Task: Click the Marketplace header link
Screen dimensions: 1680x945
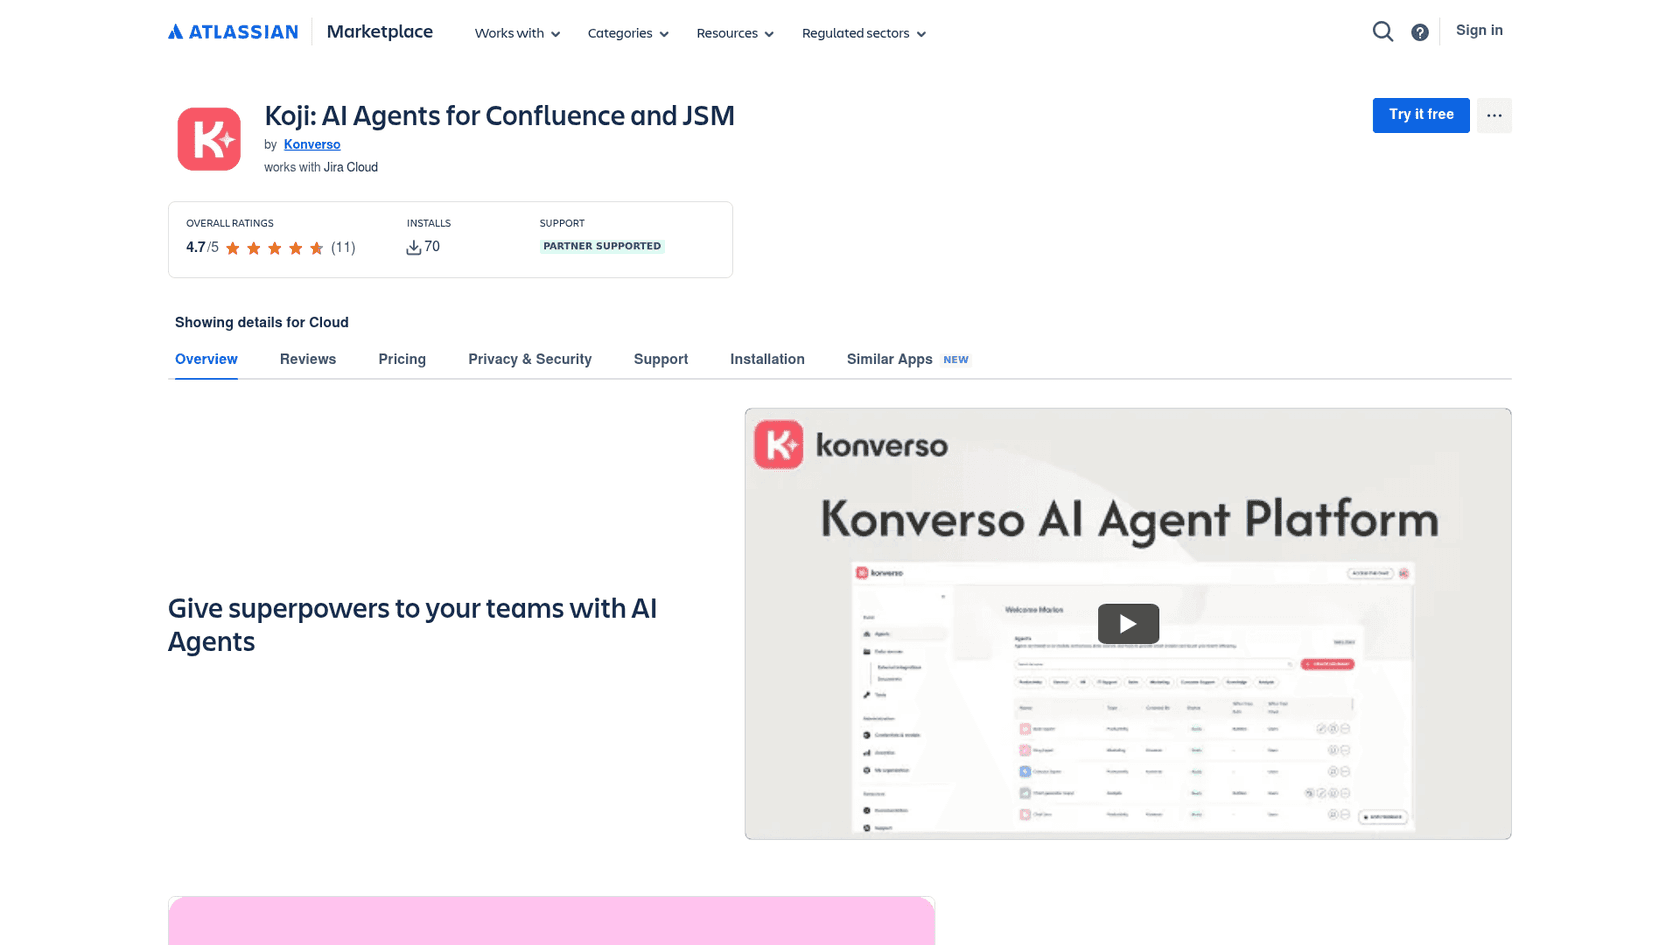Action: tap(380, 32)
